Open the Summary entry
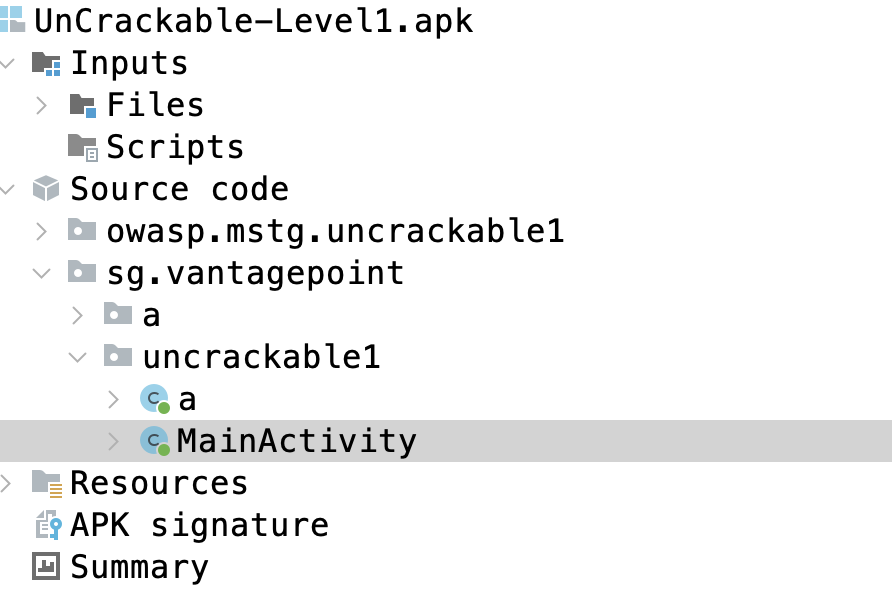The height and width of the screenshot is (604, 892). (x=139, y=568)
